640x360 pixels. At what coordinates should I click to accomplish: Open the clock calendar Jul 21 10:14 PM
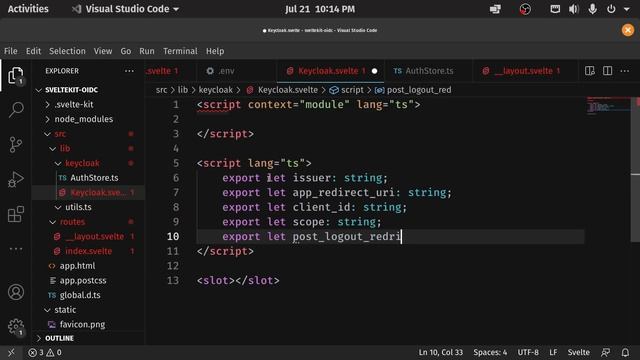[320, 9]
